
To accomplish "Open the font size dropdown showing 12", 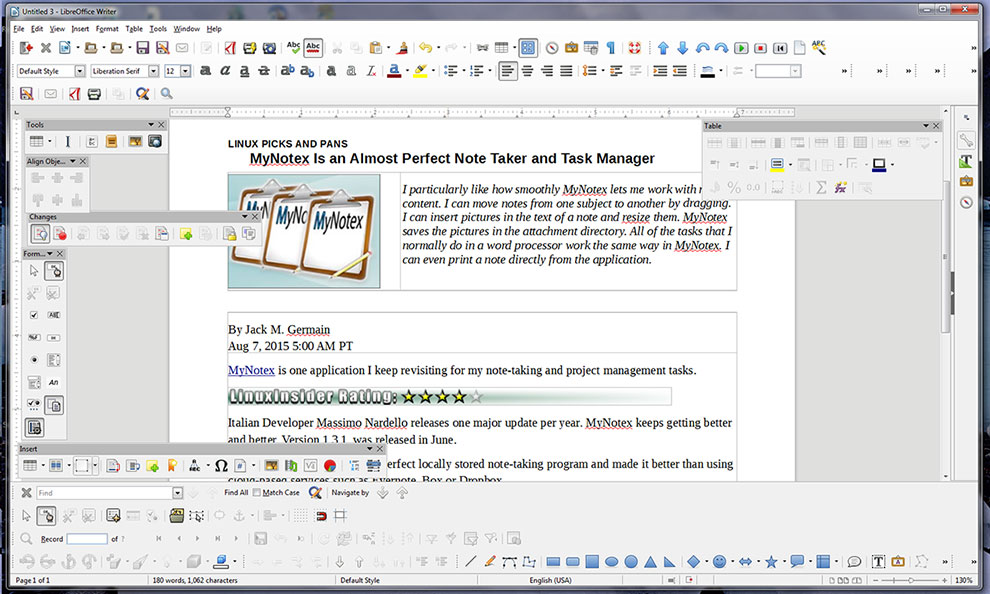I will (x=186, y=71).
